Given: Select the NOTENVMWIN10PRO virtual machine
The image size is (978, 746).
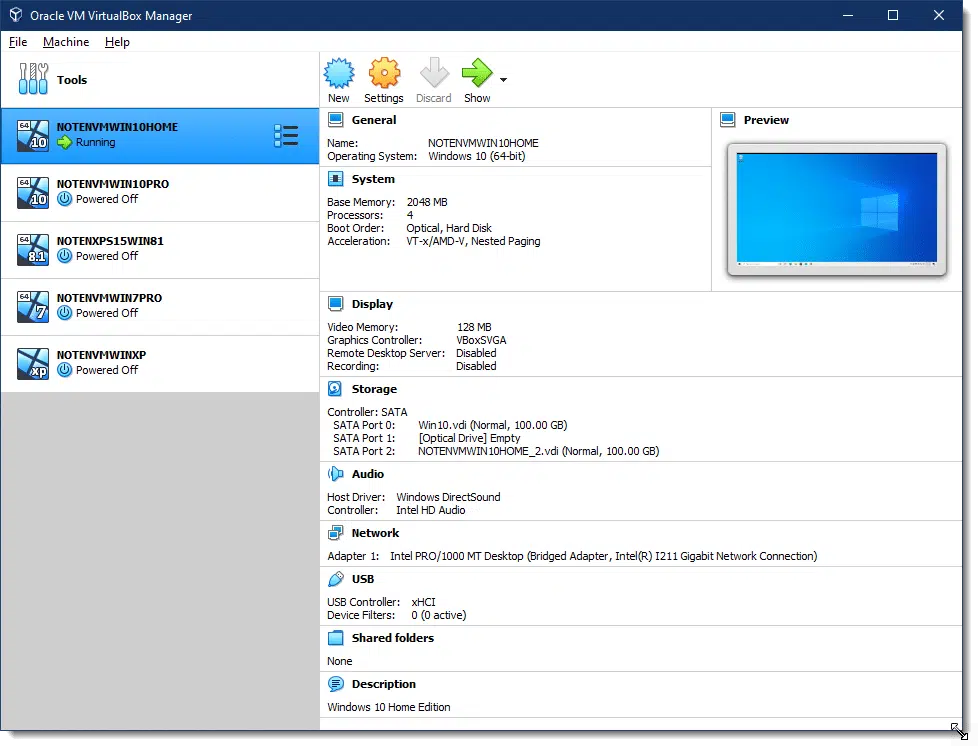Looking at the screenshot, I should [x=160, y=193].
